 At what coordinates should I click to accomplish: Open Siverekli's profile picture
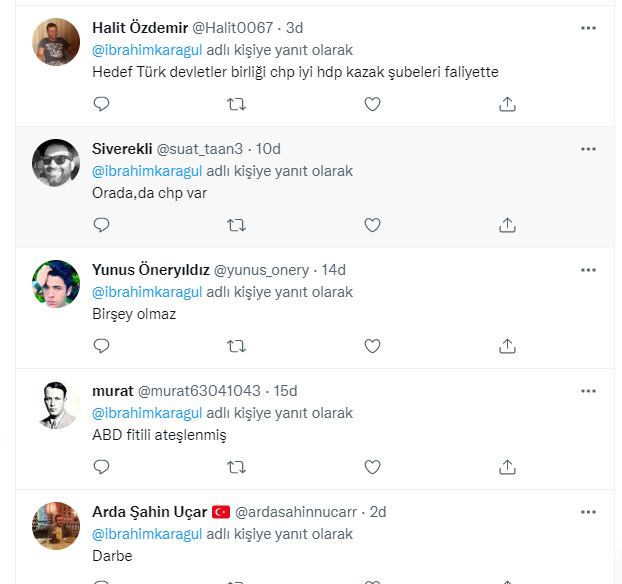click(56, 163)
